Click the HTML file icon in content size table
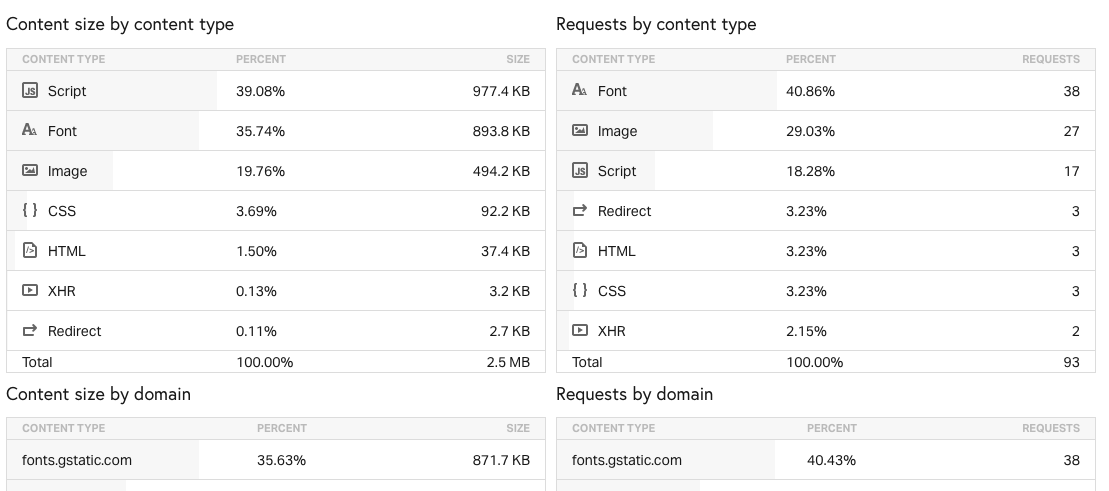 [x=30, y=251]
